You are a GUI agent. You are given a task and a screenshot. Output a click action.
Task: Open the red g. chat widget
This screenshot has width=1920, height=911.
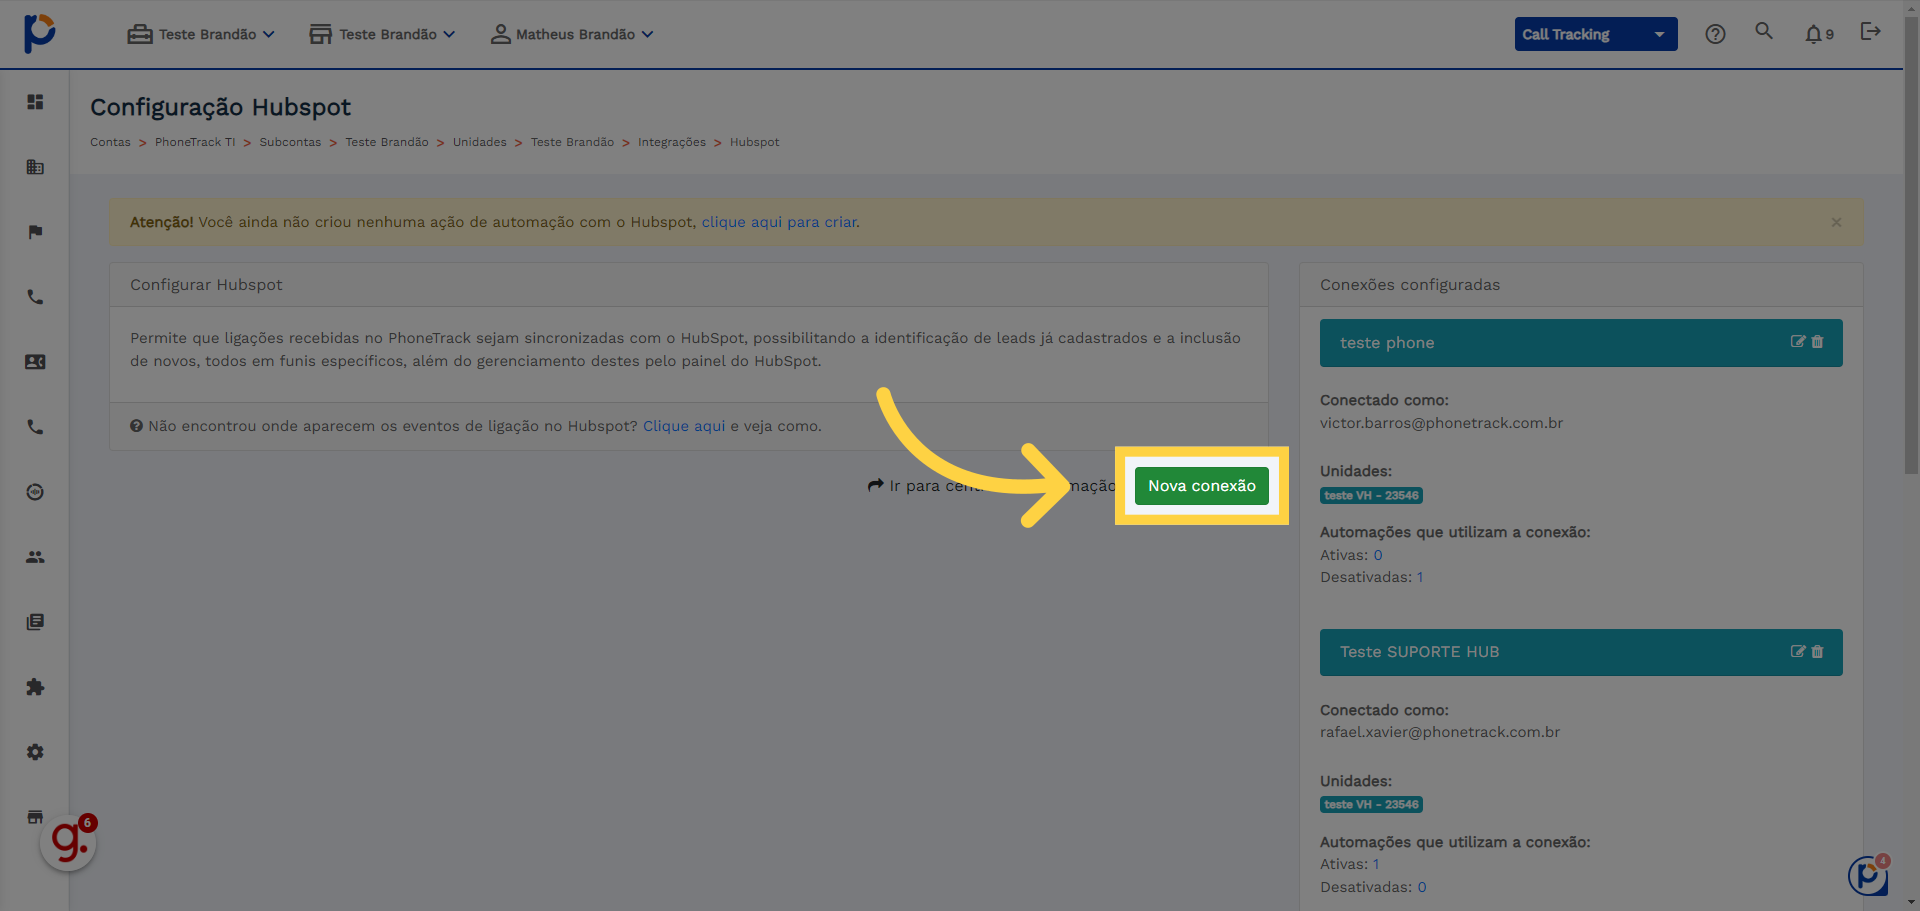click(69, 842)
